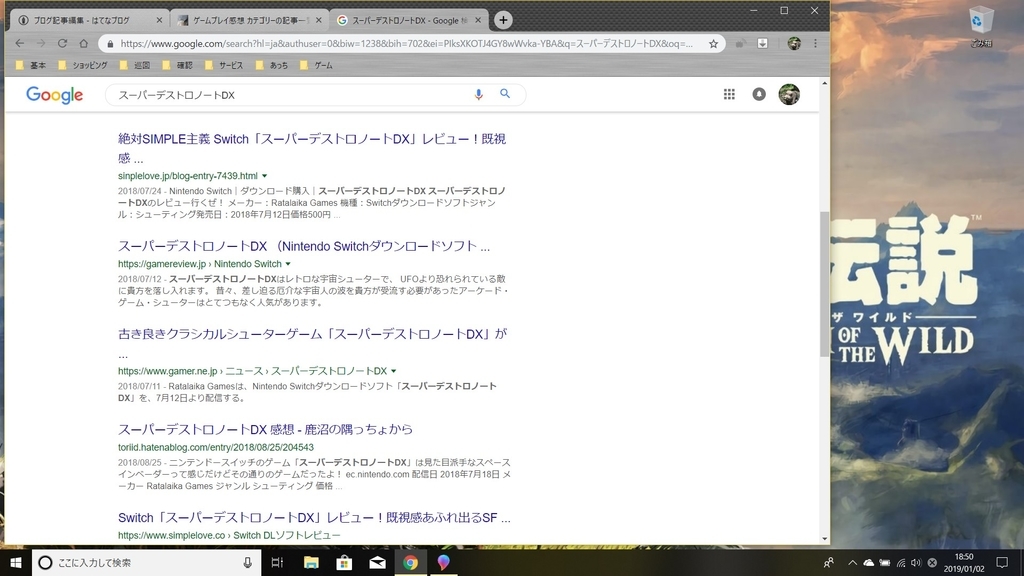Go to the Google logo homepage
Screen dimensions: 1024x576
55,95
